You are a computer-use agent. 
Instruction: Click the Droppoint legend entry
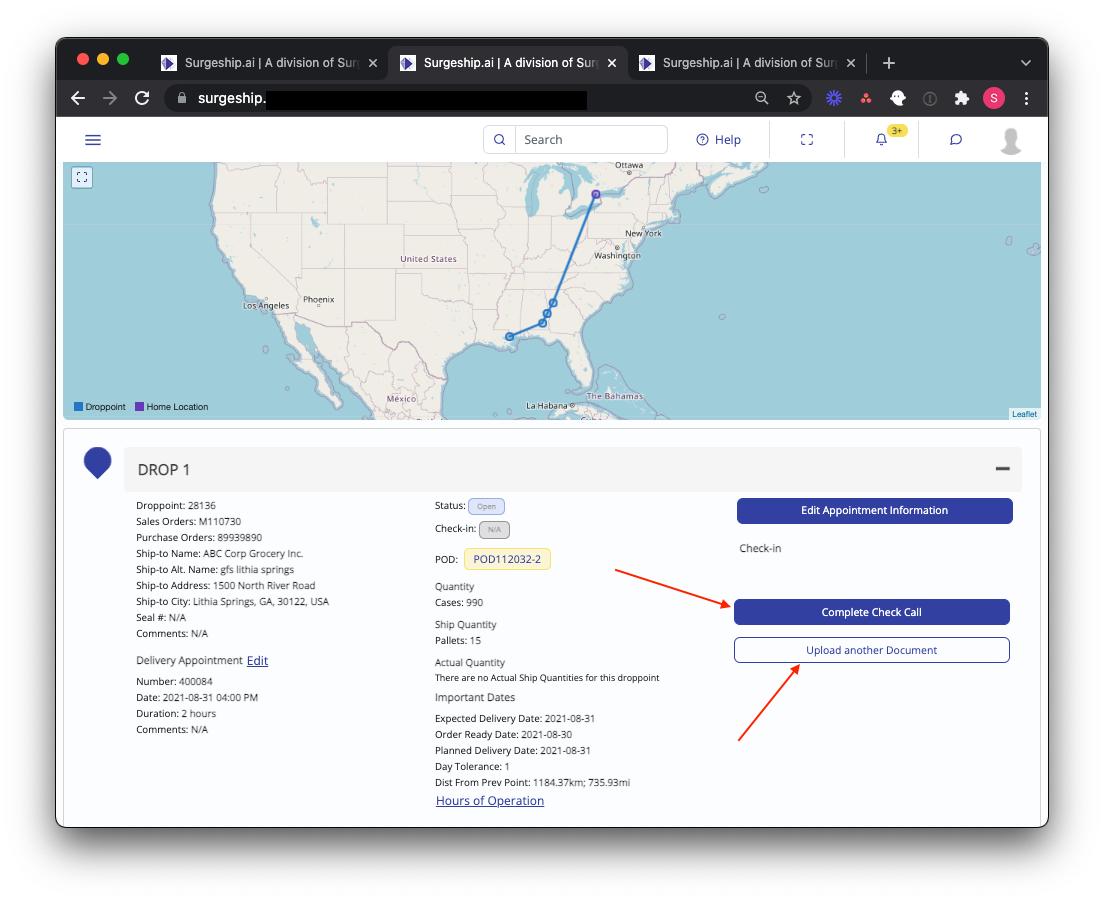100,407
